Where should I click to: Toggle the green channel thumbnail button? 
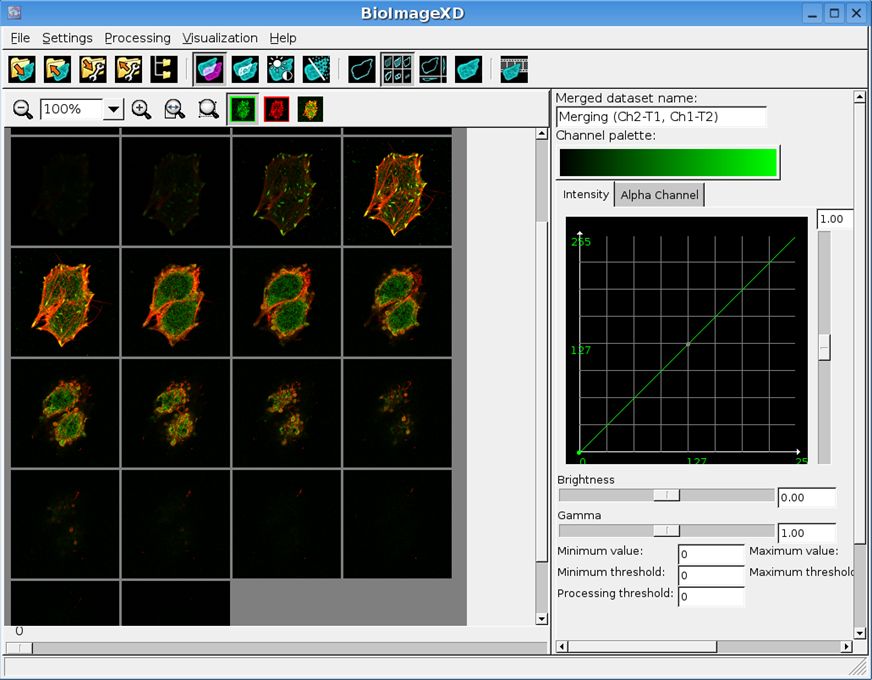[x=241, y=109]
